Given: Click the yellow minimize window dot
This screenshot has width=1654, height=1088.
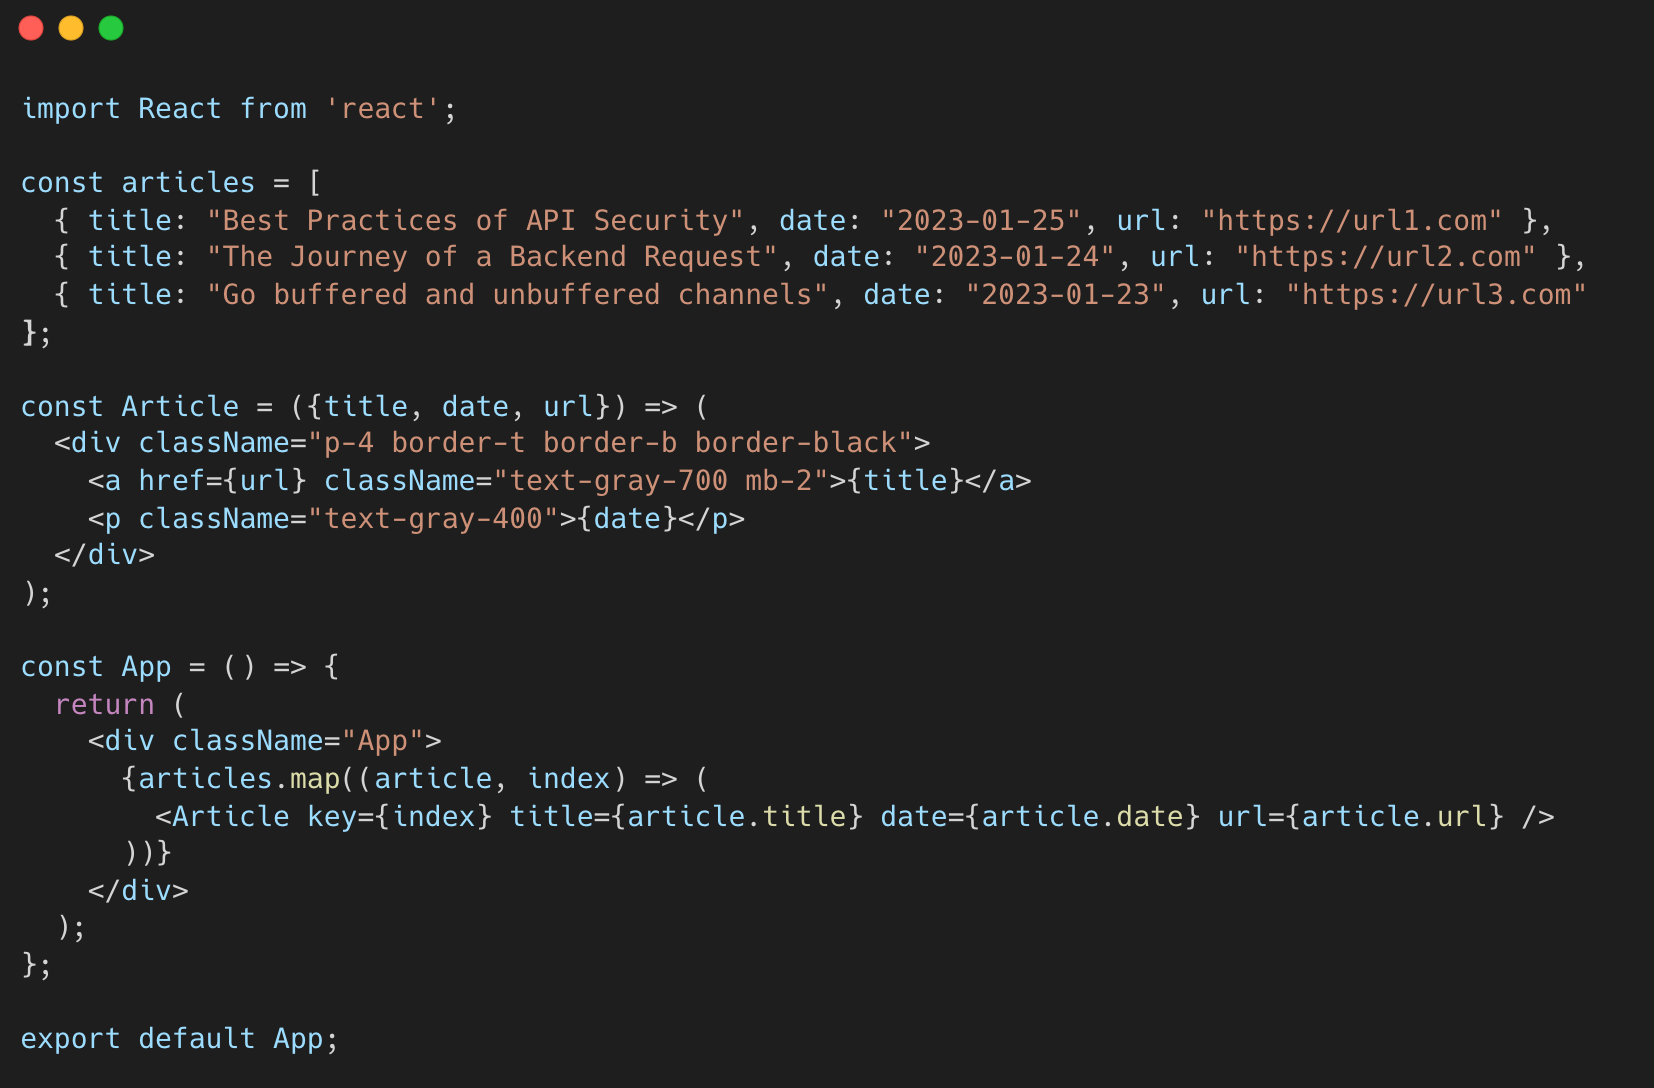Looking at the screenshot, I should 71,28.
